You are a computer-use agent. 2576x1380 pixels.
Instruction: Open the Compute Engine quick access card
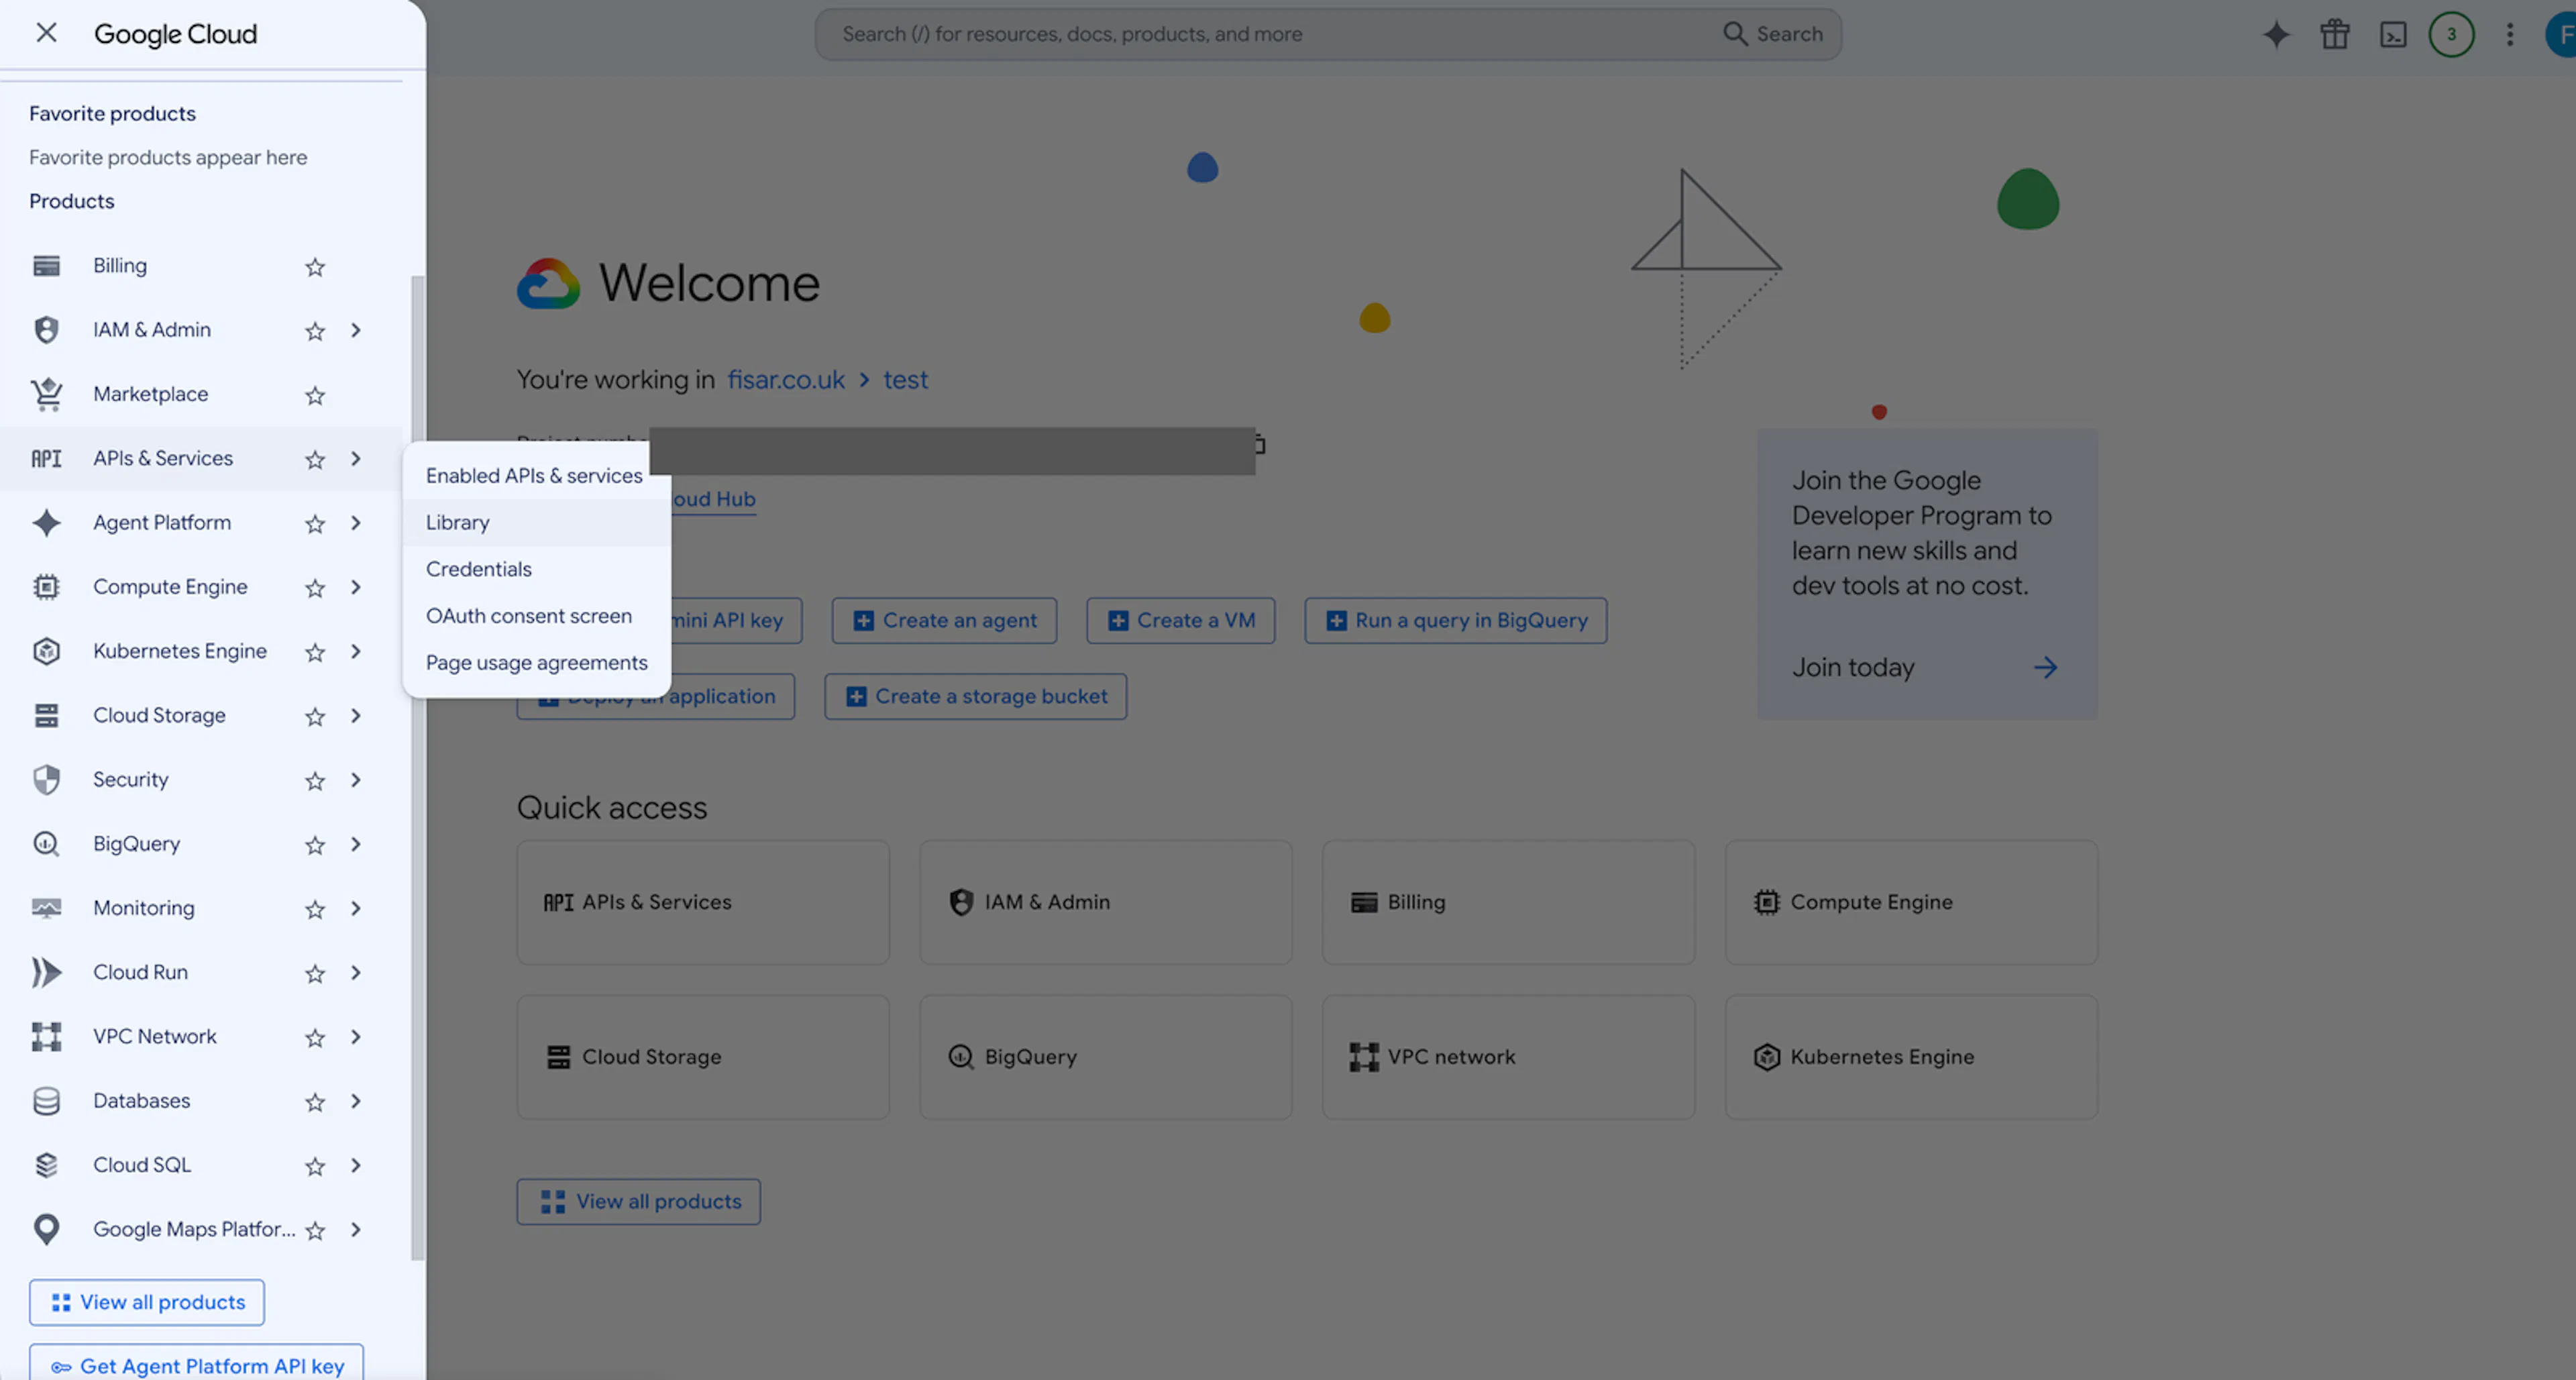coord(1911,902)
